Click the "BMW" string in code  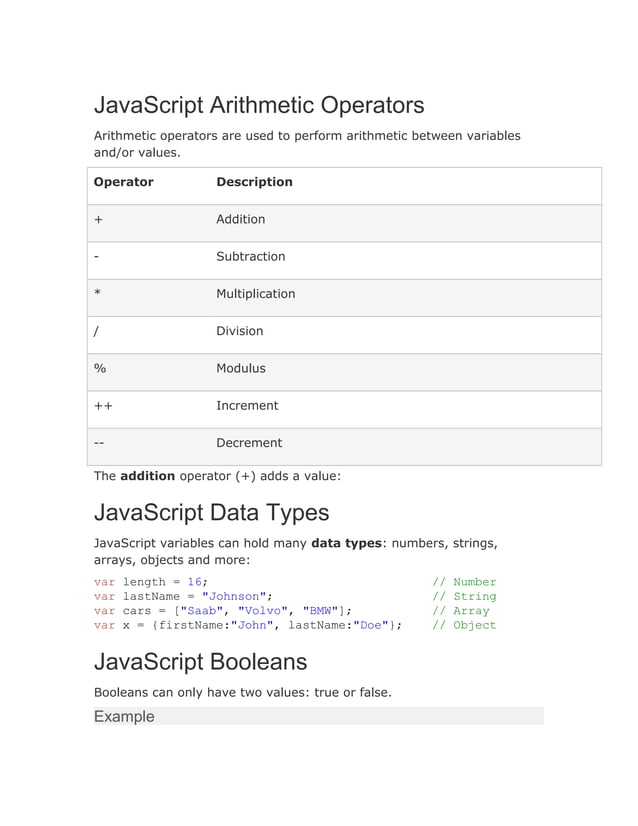click(x=320, y=611)
